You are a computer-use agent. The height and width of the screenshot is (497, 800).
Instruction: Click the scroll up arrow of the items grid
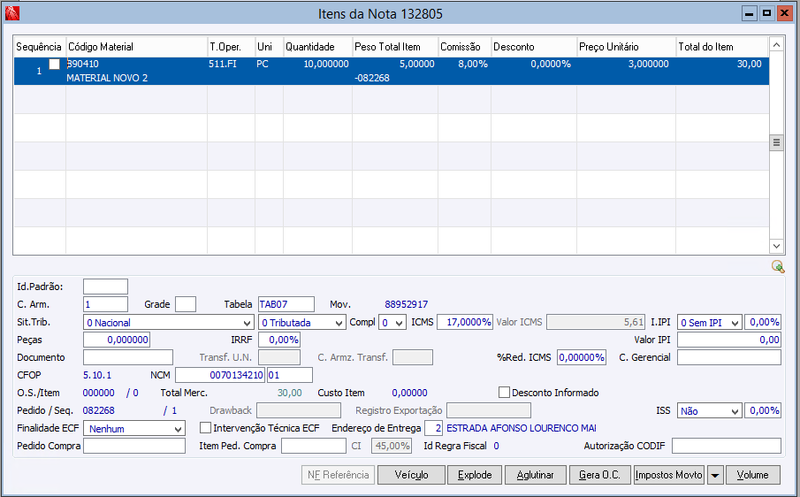(775, 46)
